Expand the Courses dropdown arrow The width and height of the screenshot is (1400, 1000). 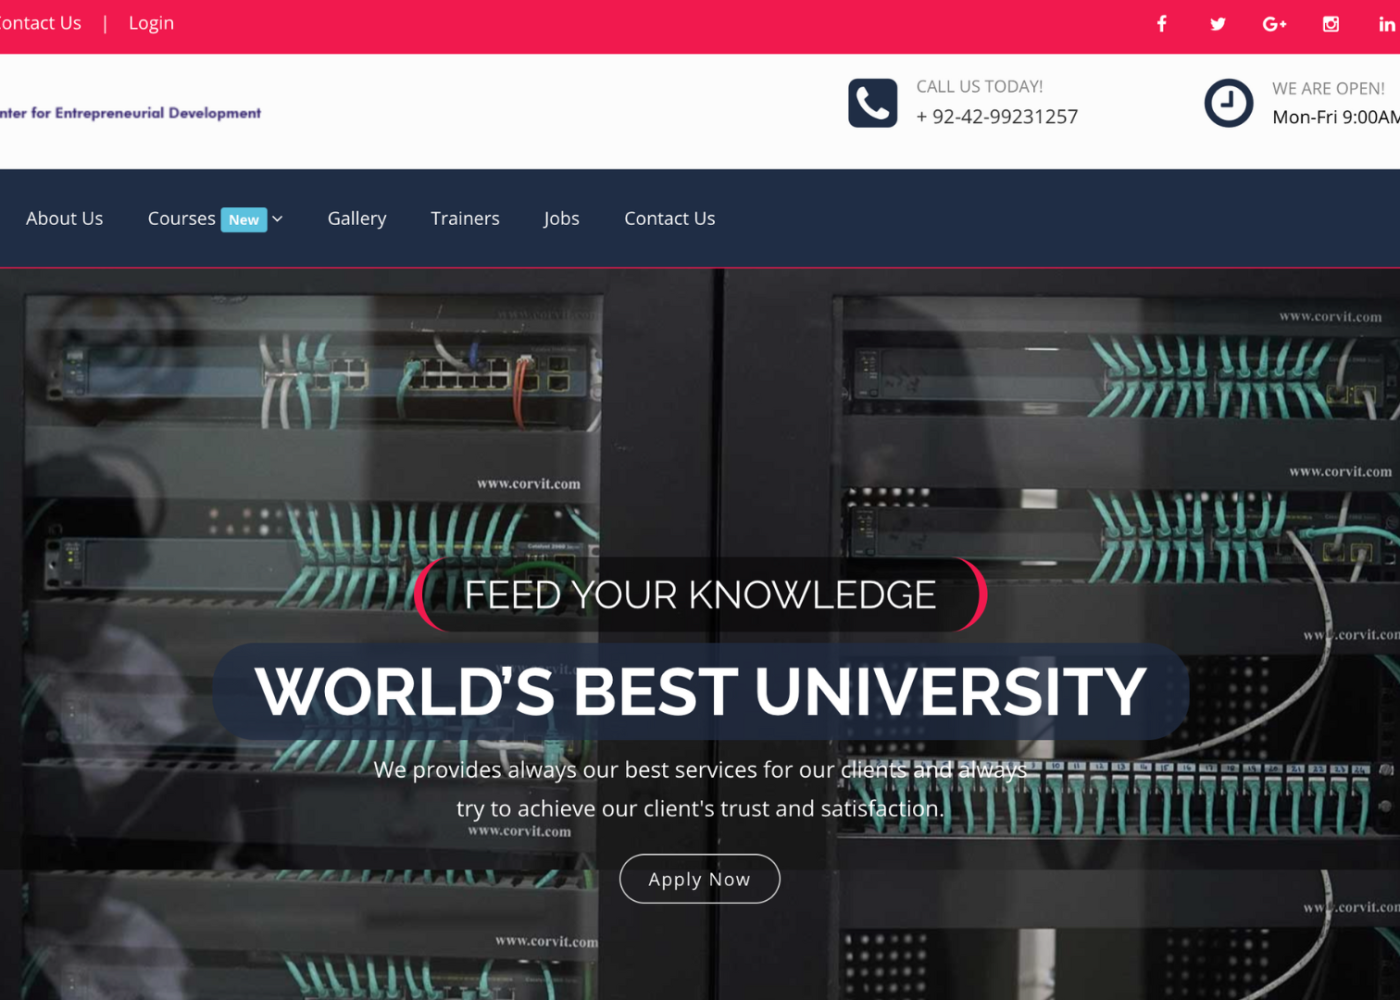(278, 219)
